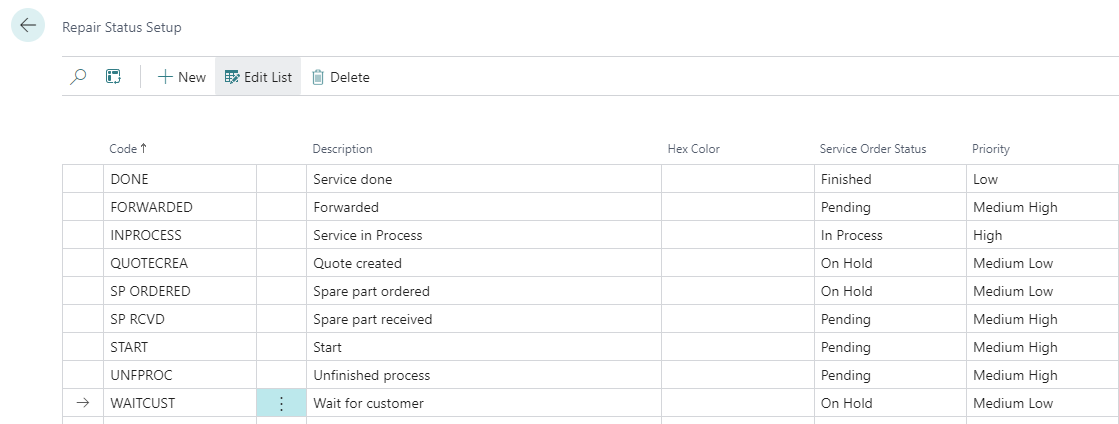Screen dimensions: 1119x424
Task: Click the Hex Color cell for INPROCESS
Action: tap(737, 235)
